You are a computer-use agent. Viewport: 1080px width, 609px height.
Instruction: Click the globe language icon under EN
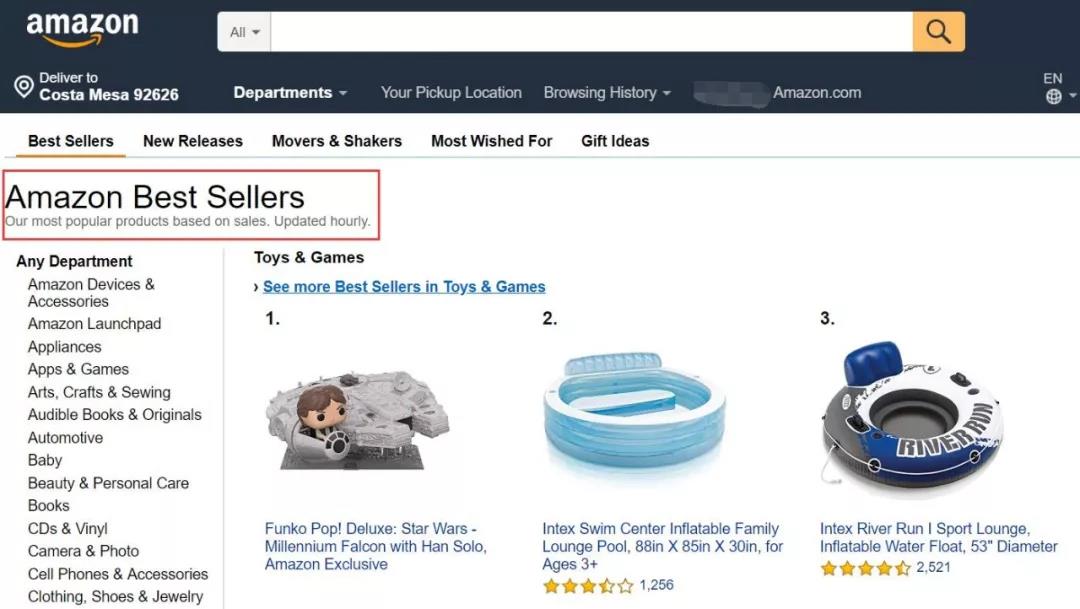tap(1053, 96)
